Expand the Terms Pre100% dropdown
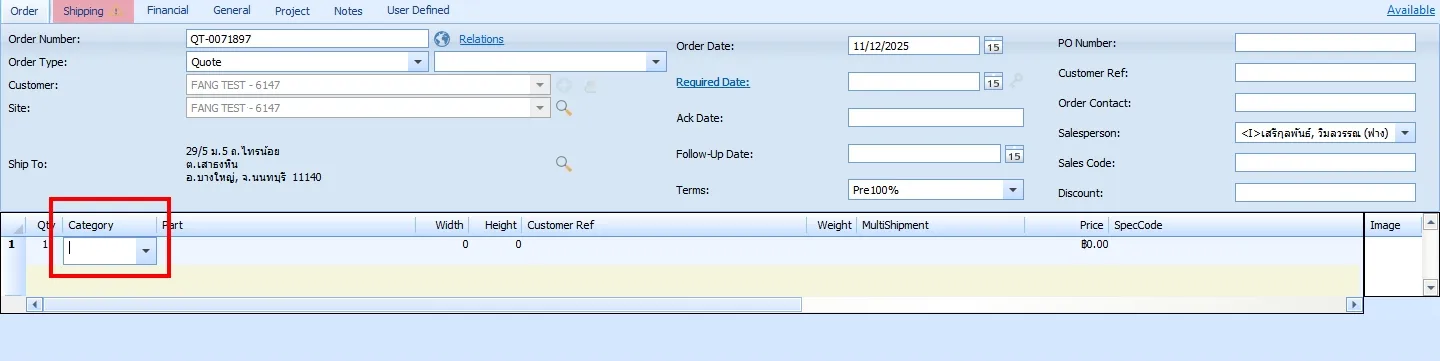This screenshot has width=1440, height=361. click(x=1014, y=190)
